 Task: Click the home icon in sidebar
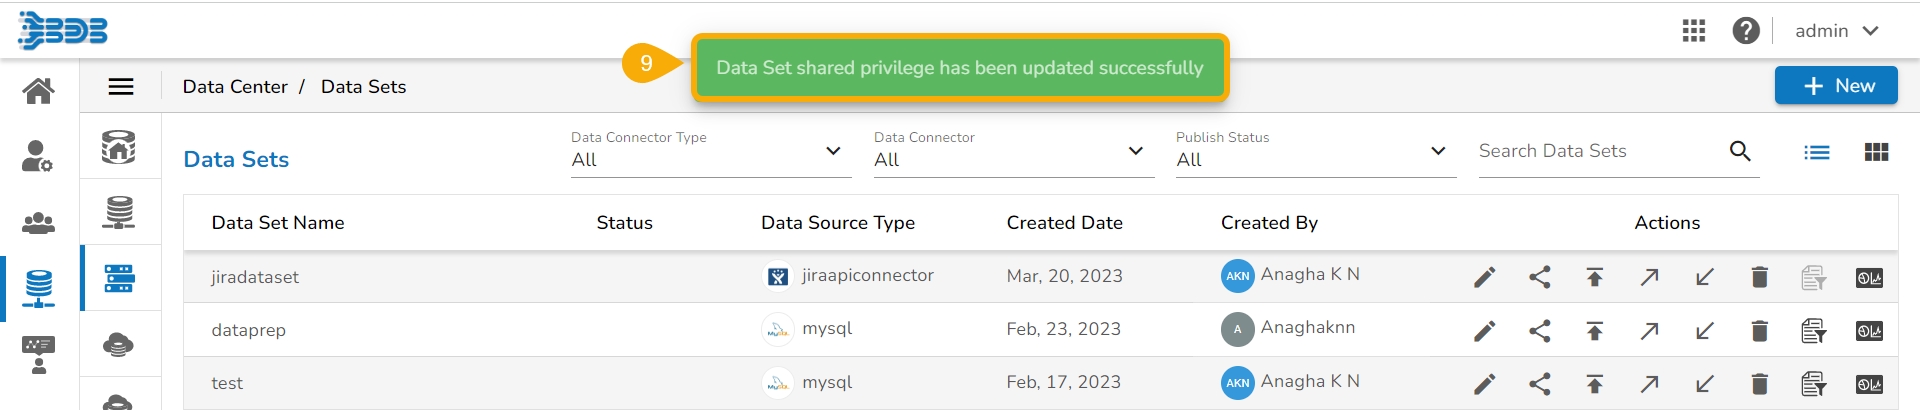[39, 91]
